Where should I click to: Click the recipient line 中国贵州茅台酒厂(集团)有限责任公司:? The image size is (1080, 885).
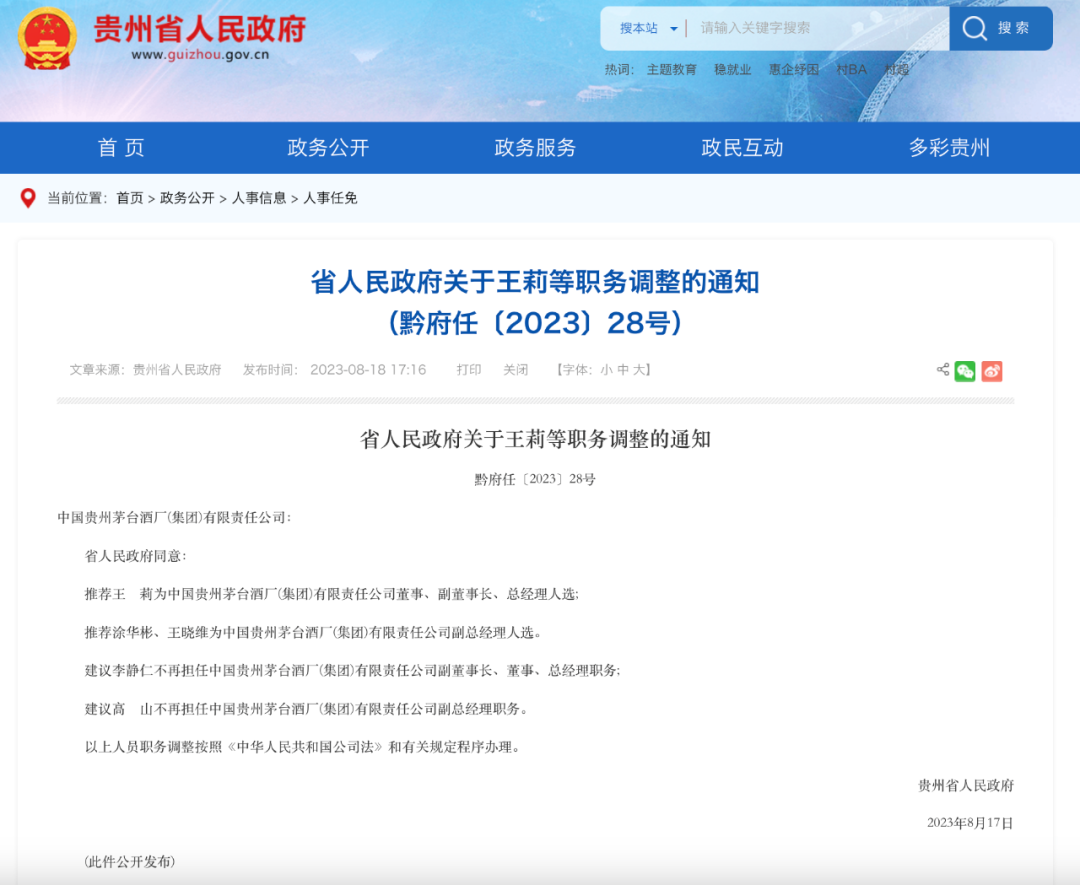pyautogui.click(x=174, y=517)
